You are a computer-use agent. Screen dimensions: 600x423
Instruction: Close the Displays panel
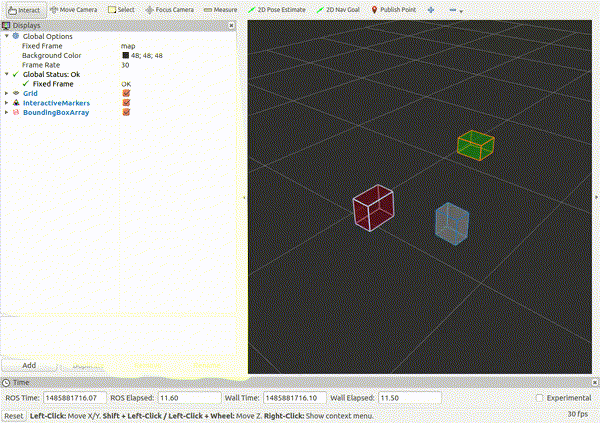(x=232, y=26)
